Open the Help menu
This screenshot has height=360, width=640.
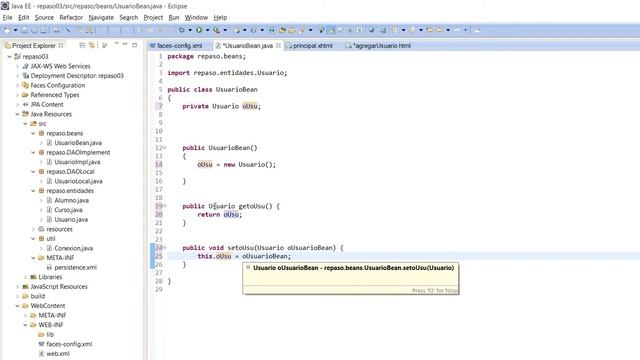220,18
